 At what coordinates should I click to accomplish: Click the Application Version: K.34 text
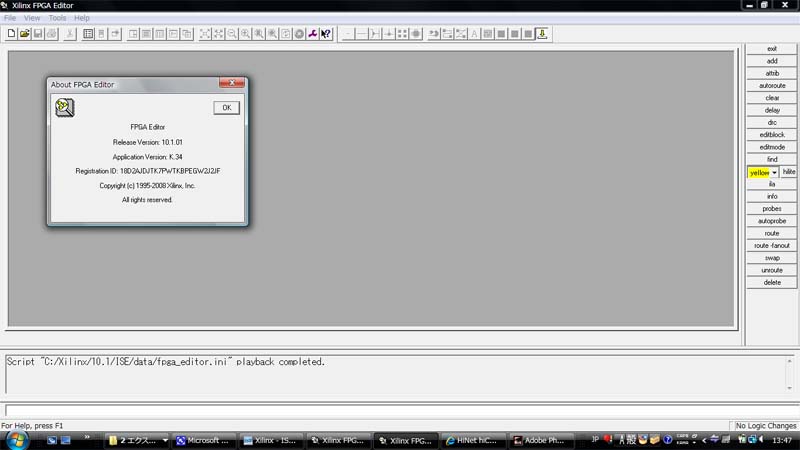click(147, 157)
